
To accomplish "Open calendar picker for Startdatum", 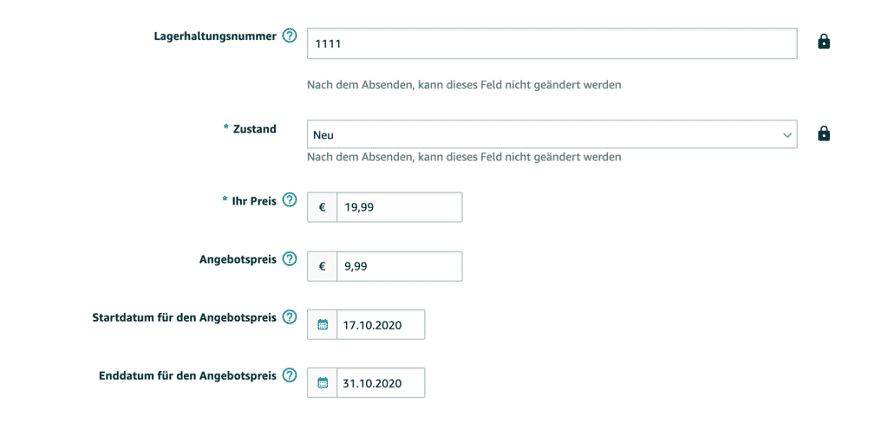I will click(322, 325).
